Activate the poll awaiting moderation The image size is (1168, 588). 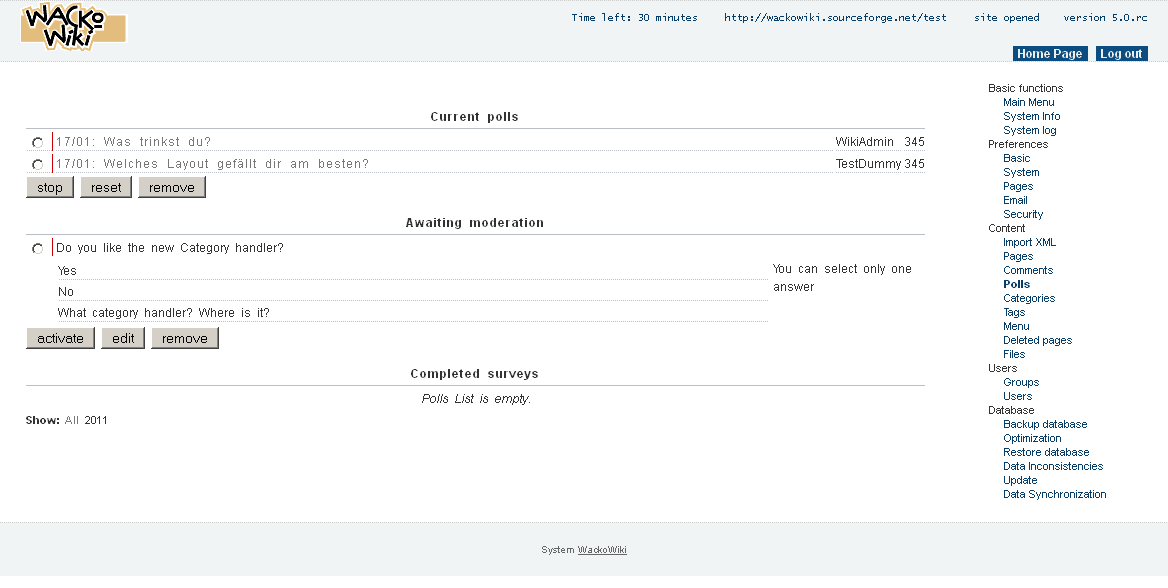pyautogui.click(x=60, y=339)
